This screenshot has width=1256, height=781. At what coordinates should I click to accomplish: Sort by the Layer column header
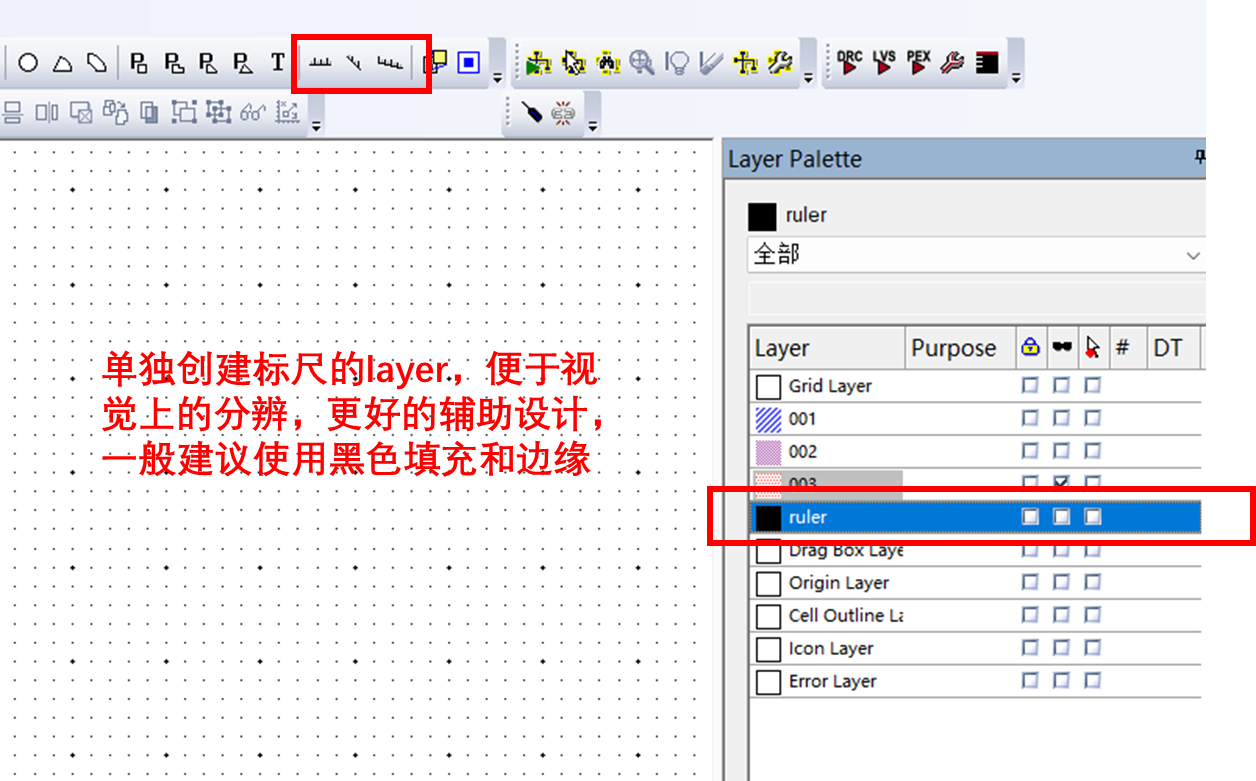click(x=827, y=348)
